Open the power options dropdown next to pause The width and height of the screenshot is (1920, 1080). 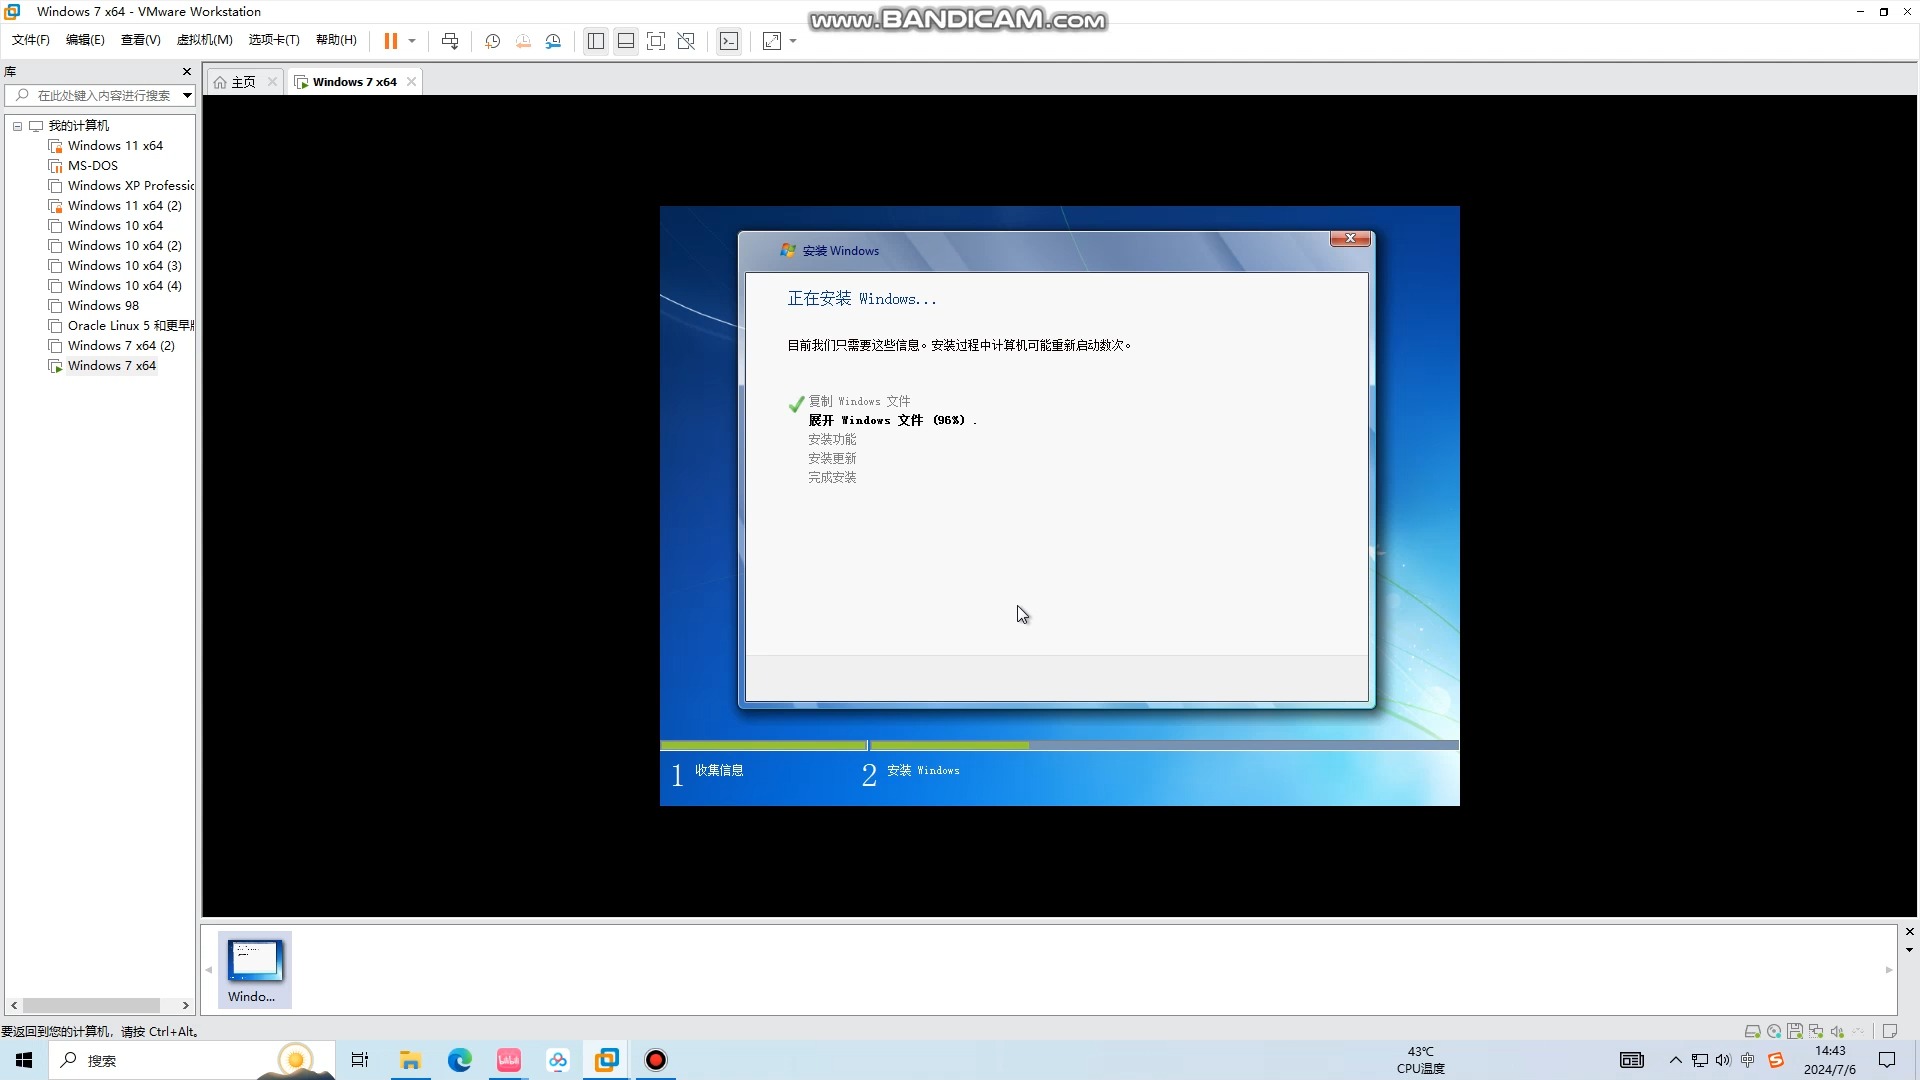point(412,41)
